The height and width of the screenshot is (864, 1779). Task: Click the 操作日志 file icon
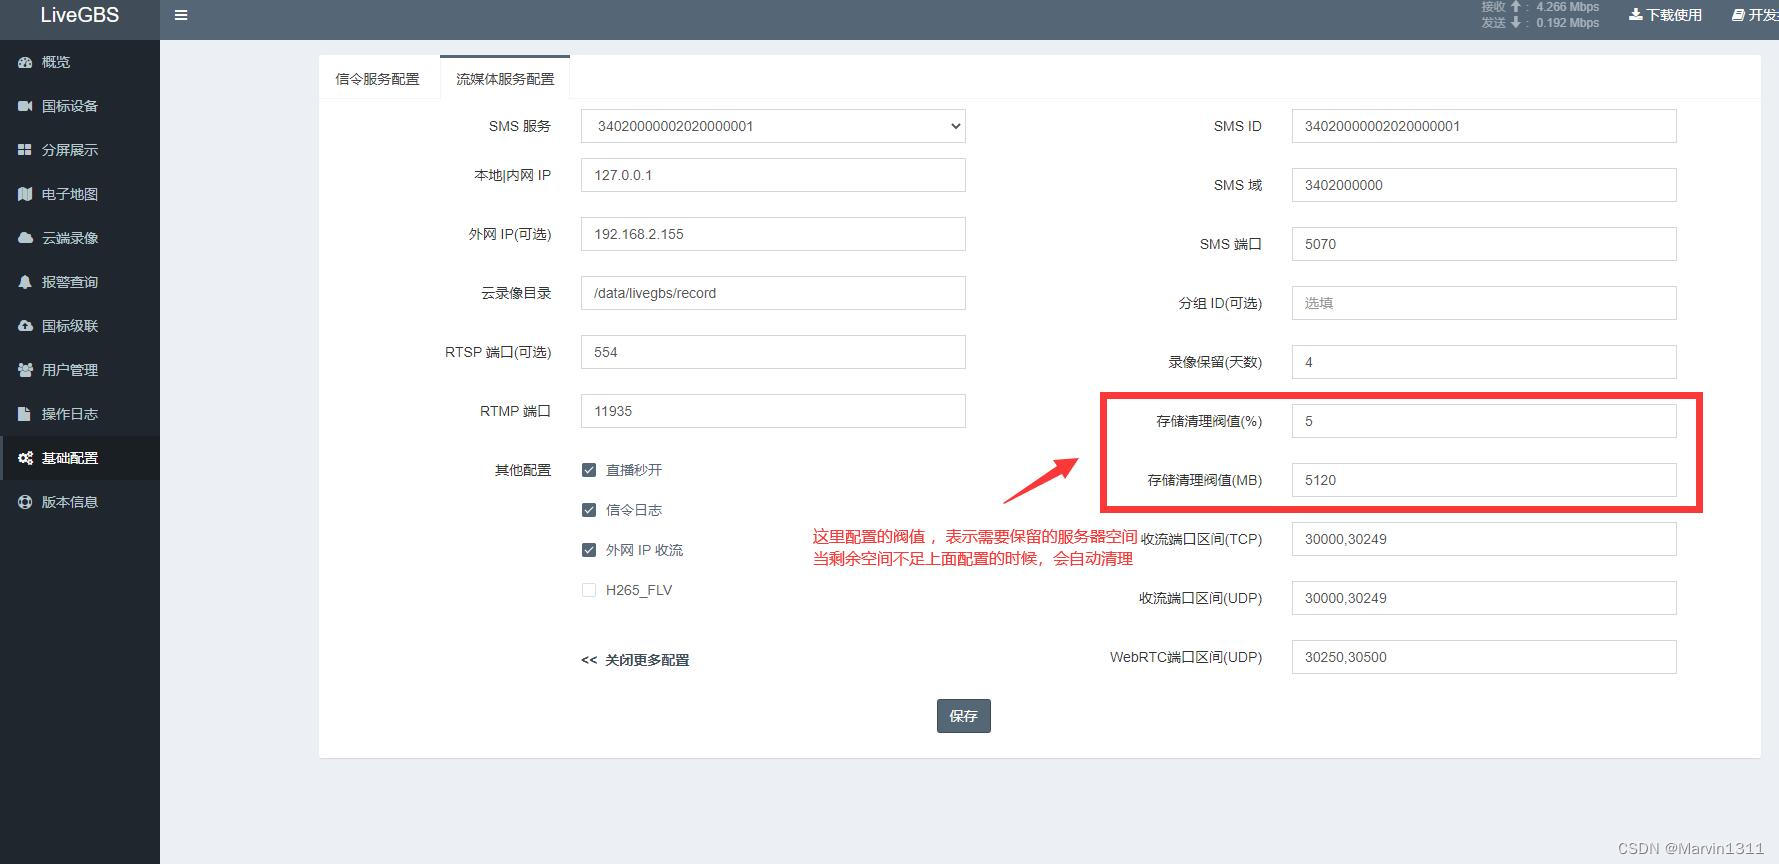(25, 414)
